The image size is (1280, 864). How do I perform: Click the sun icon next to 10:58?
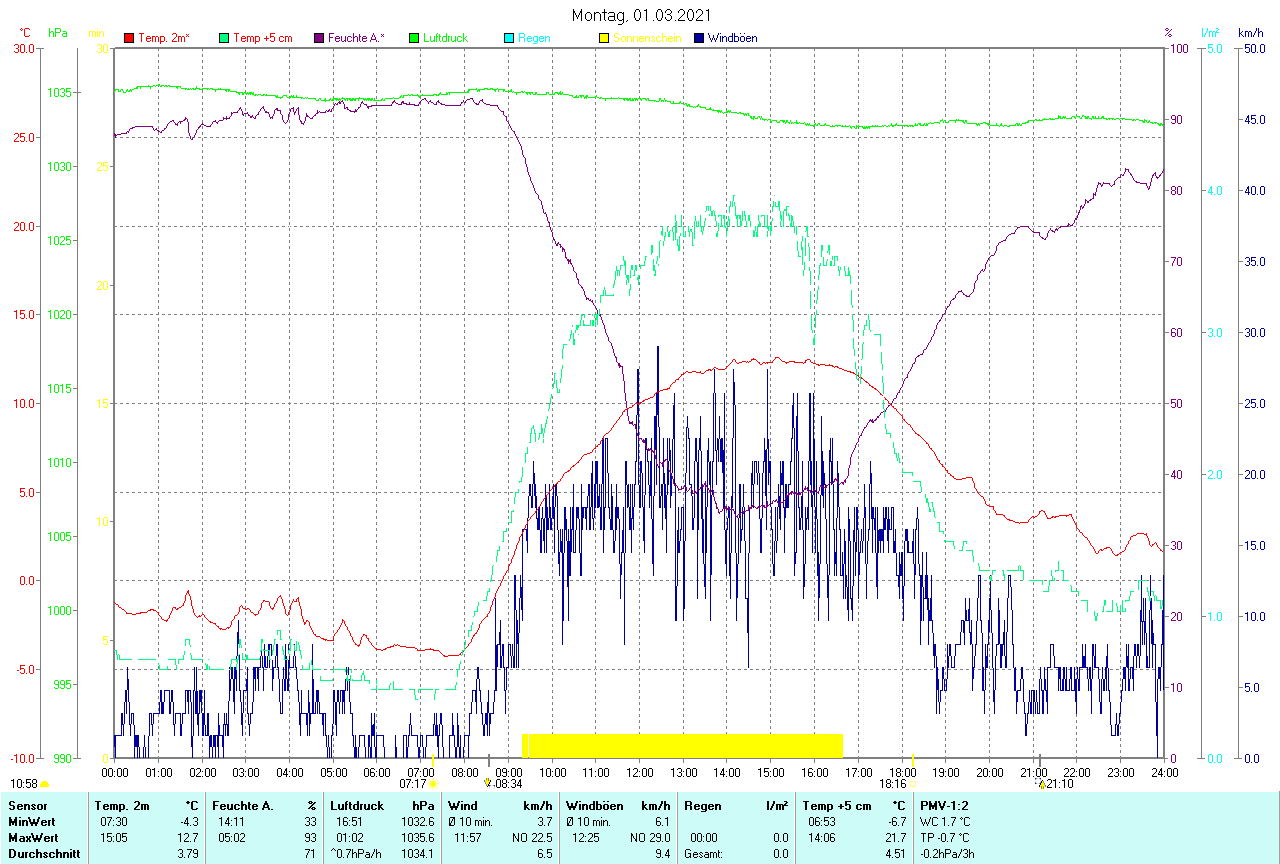click(44, 784)
